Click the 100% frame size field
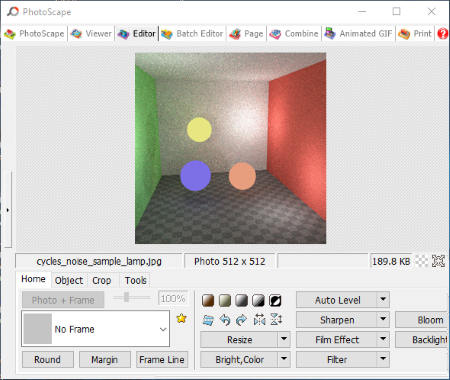Image resolution: width=450 pixels, height=380 pixels. [173, 298]
